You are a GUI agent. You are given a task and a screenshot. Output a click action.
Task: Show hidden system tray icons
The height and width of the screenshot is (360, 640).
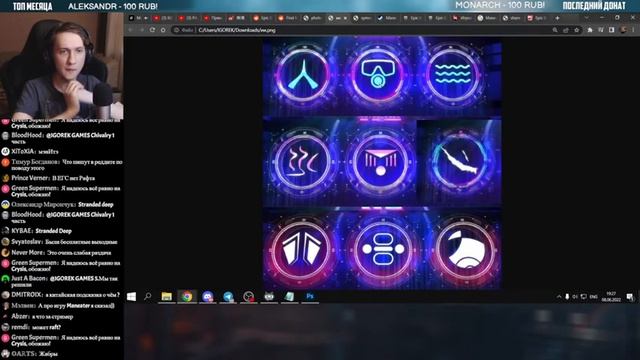(x=559, y=297)
